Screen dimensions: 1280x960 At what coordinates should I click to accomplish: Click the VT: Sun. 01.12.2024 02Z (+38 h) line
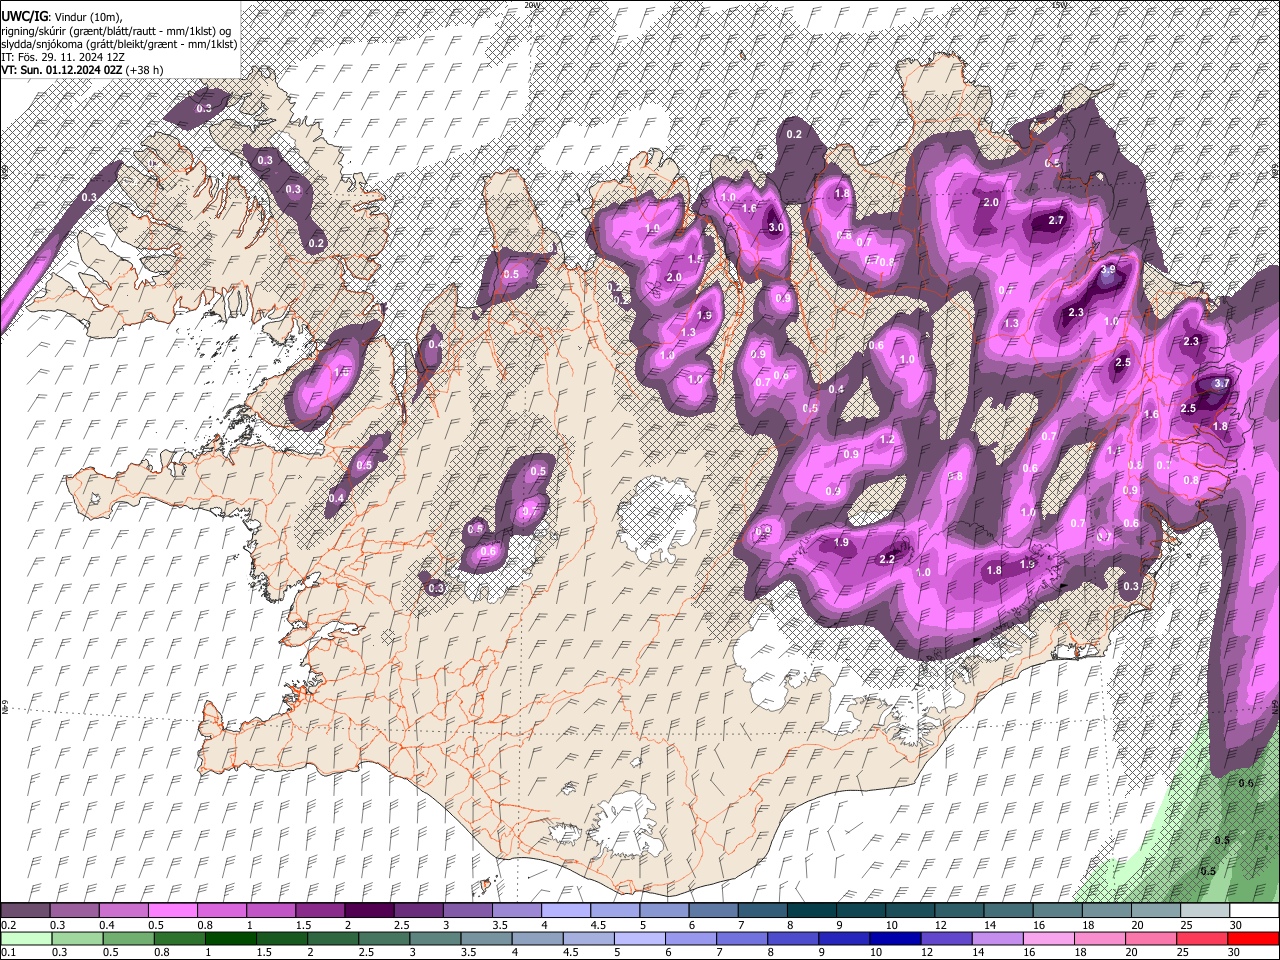point(82,70)
